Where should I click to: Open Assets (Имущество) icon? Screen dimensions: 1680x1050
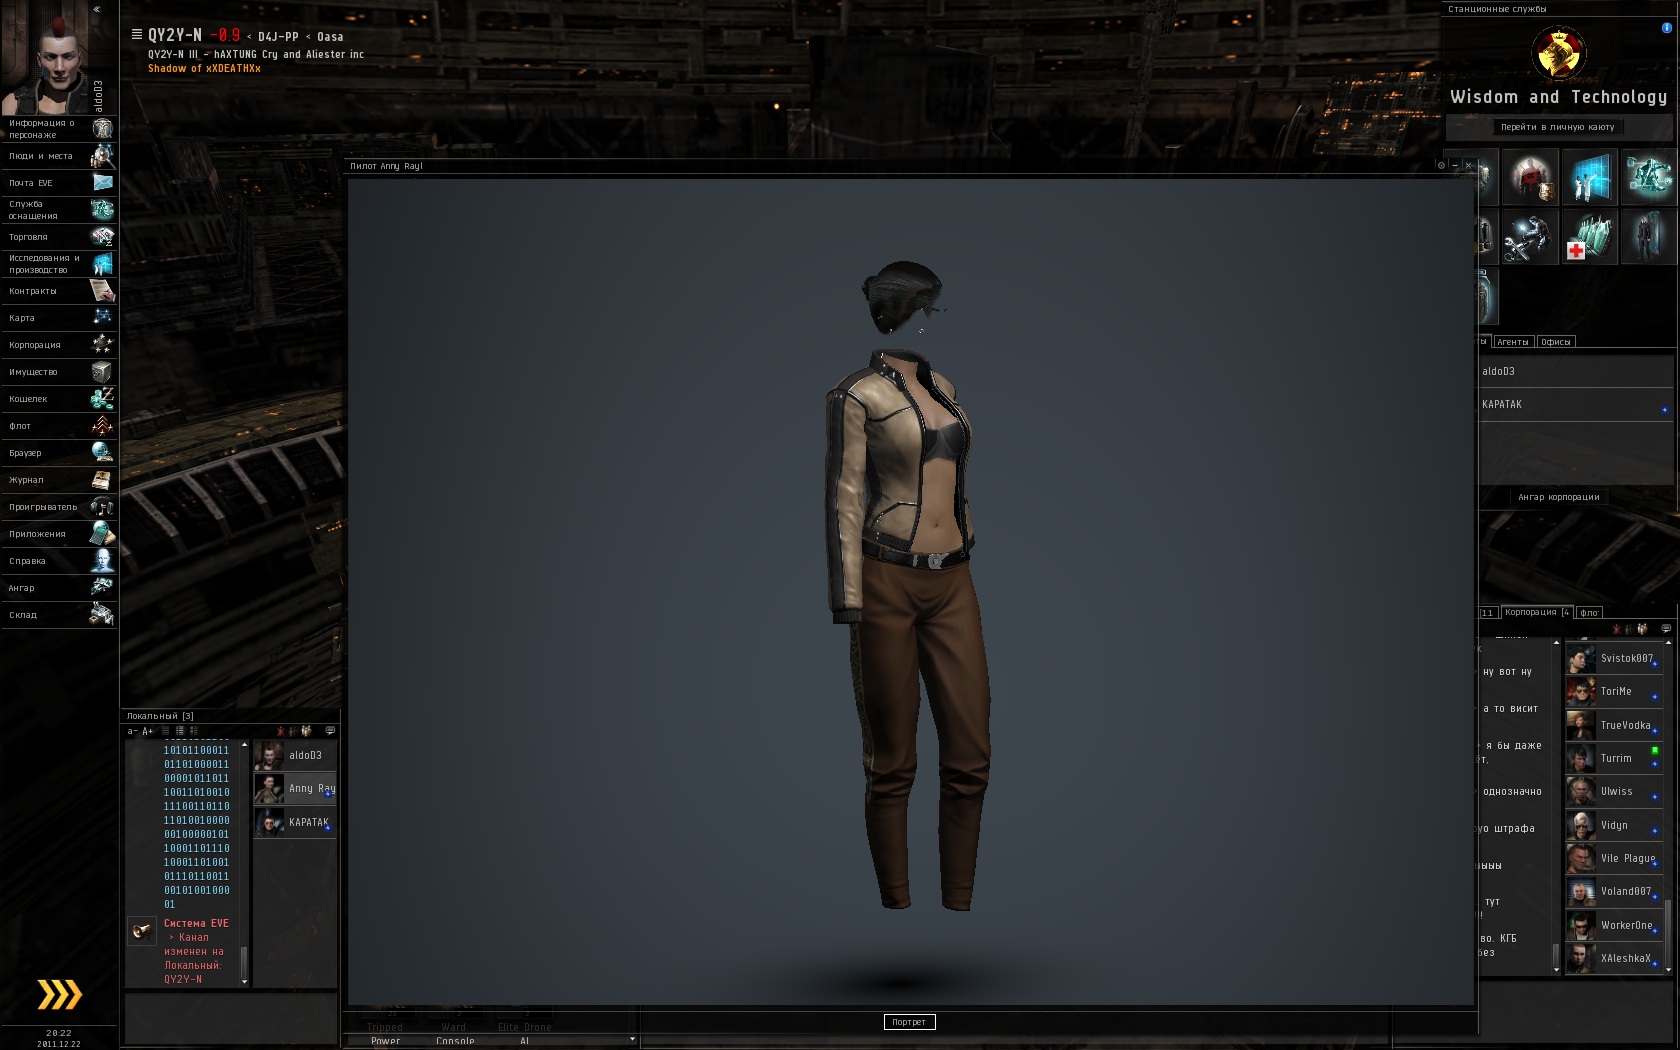click(x=102, y=371)
